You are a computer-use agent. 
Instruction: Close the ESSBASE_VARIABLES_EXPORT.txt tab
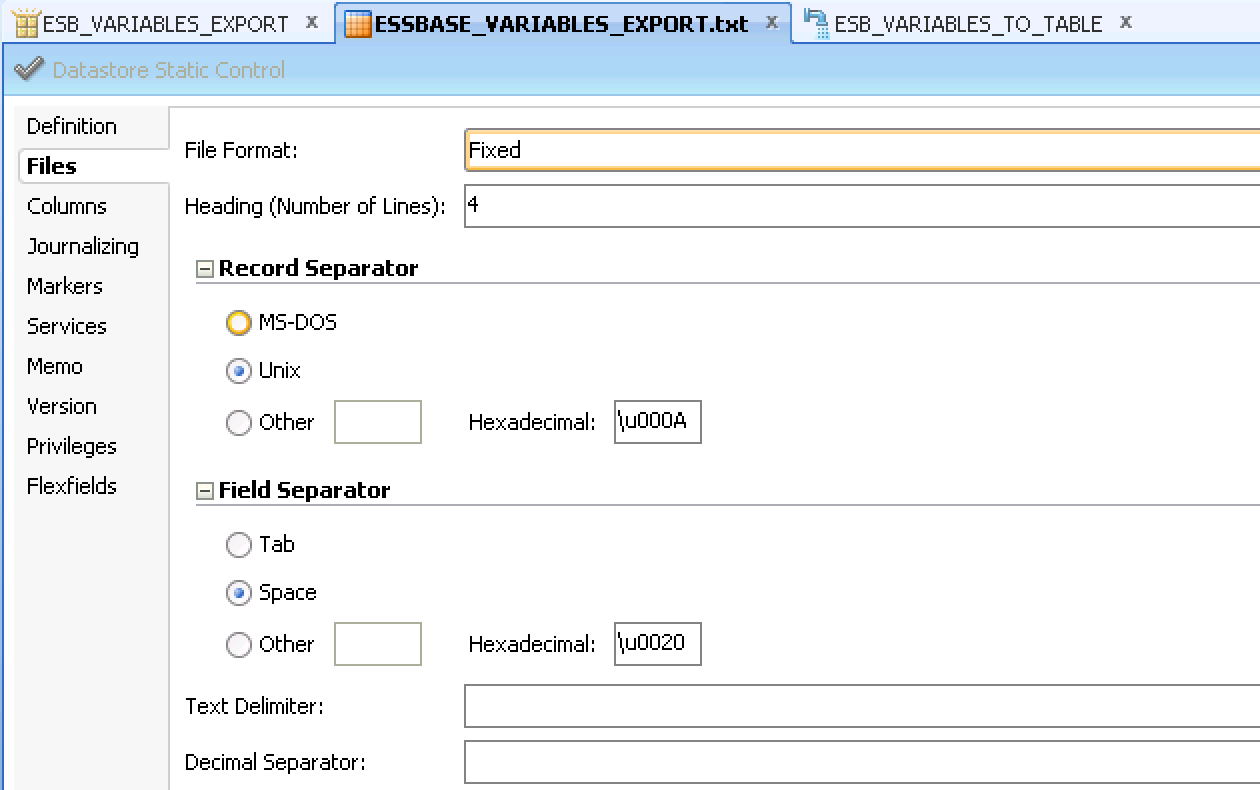pos(771,22)
